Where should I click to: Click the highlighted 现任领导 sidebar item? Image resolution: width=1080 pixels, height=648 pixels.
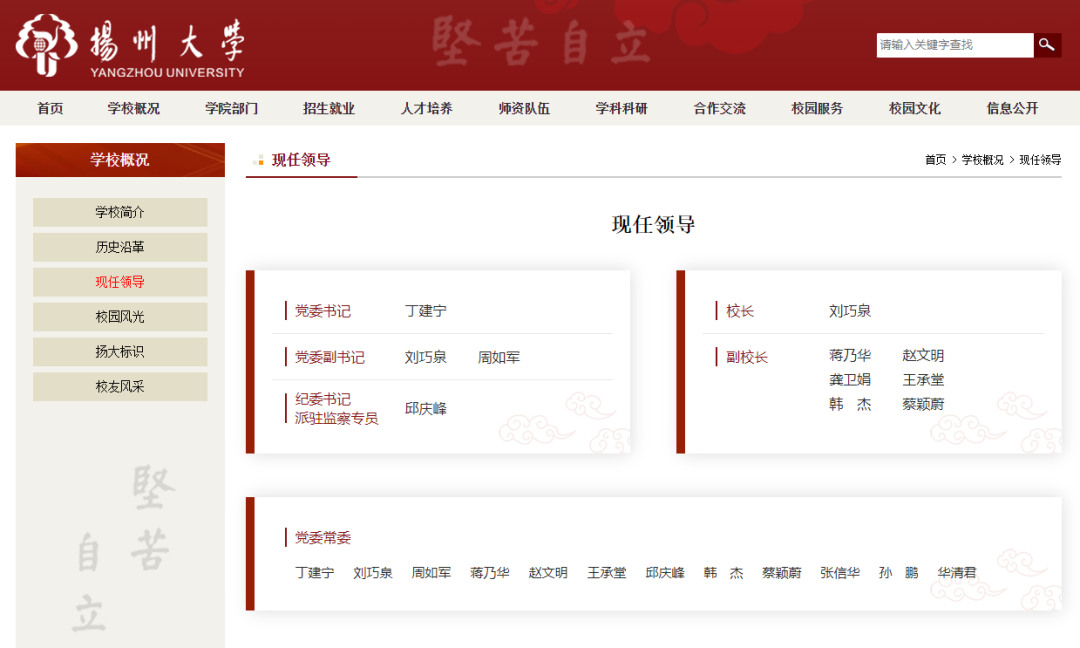[120, 282]
